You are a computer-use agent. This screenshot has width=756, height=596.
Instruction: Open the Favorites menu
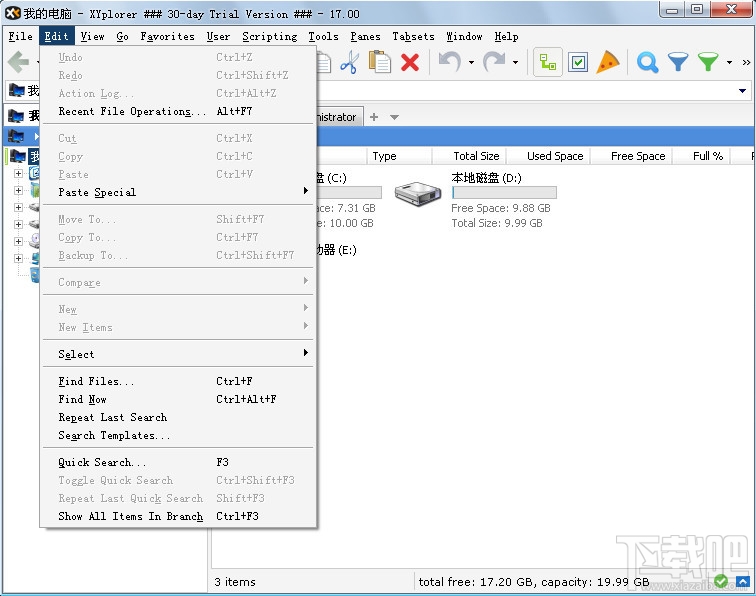[167, 36]
